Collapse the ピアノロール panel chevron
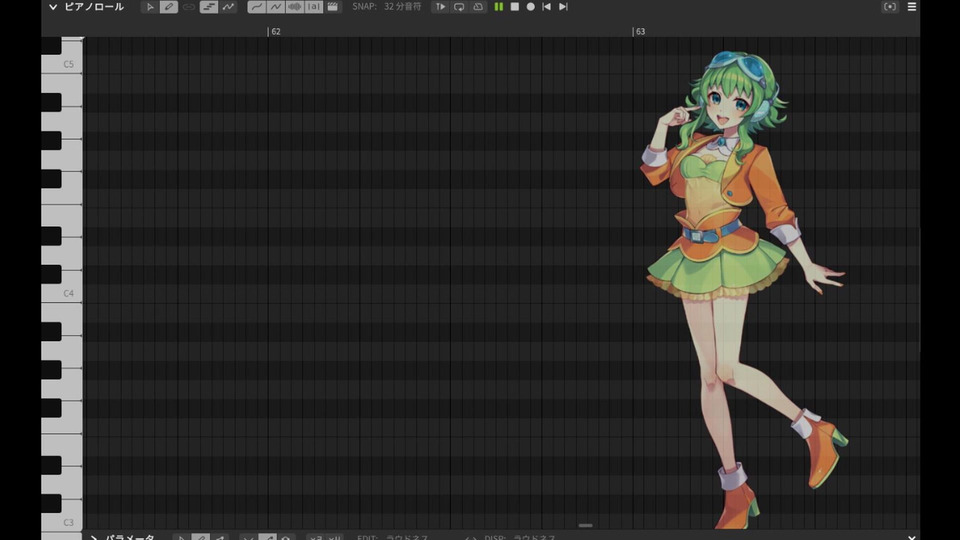This screenshot has height=540, width=960. [52, 7]
